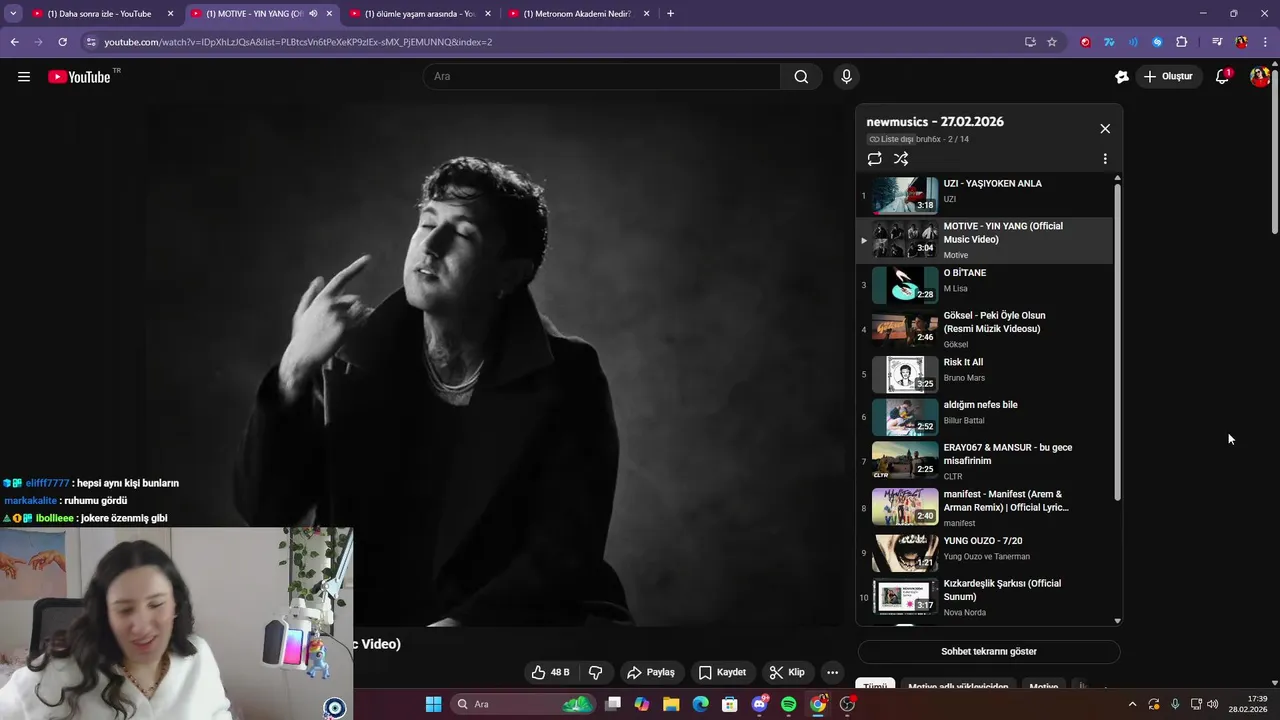Close the MOTIVE - YIN YANG browser tab
Viewport: 1280px width, 720px height.
click(329, 14)
